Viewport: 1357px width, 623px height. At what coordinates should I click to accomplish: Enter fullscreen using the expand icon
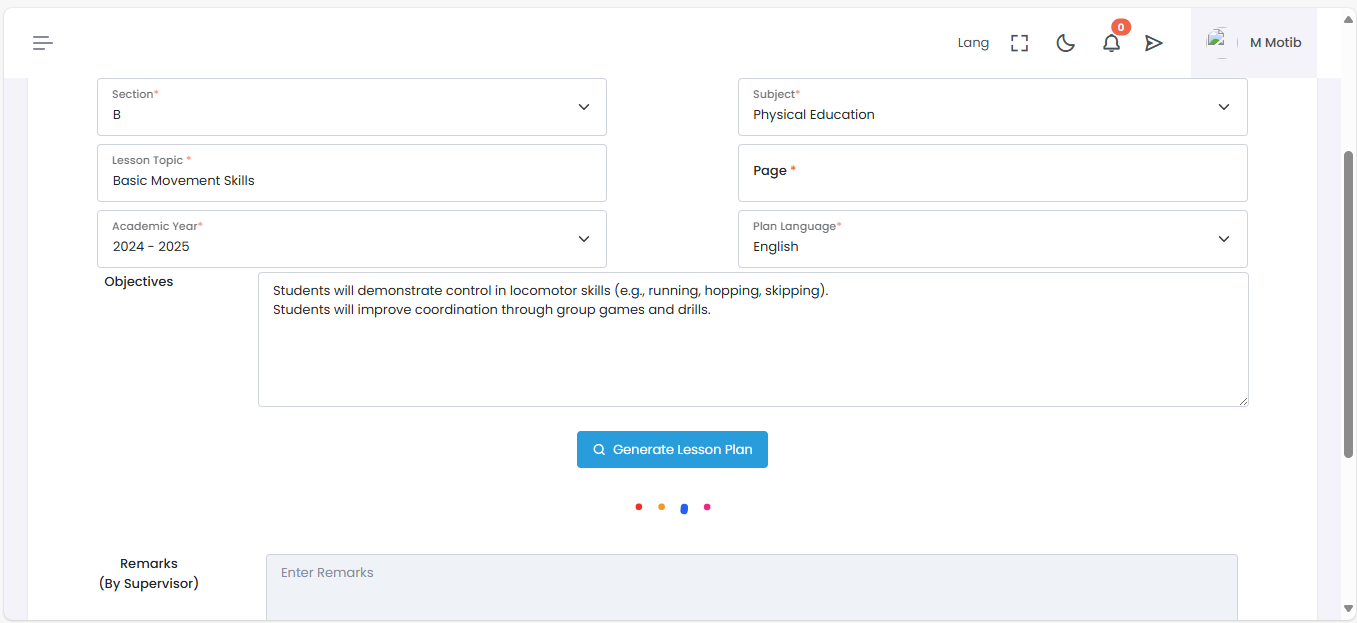[1019, 42]
